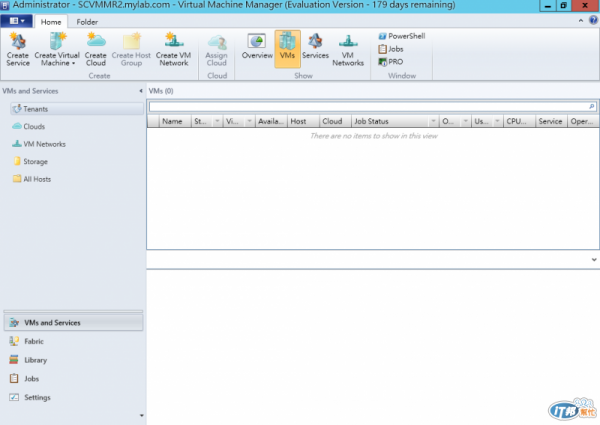600x425 pixels.
Task: Open the PRO window
Action: coord(391,62)
